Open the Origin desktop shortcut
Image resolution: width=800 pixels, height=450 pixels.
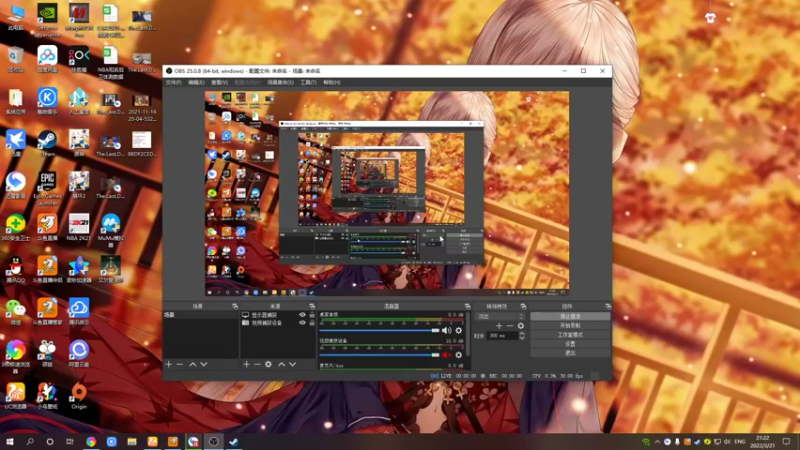79,395
